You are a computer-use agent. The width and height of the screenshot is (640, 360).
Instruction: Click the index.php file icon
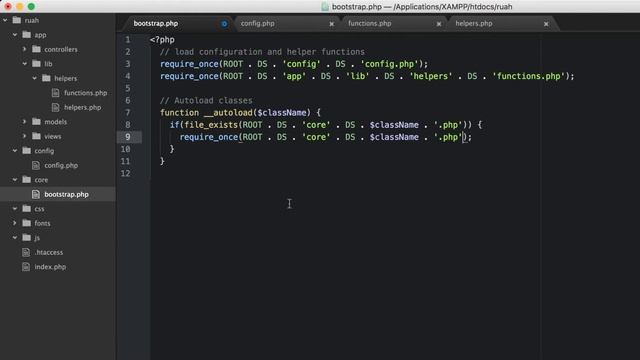pyautogui.click(x=26, y=267)
